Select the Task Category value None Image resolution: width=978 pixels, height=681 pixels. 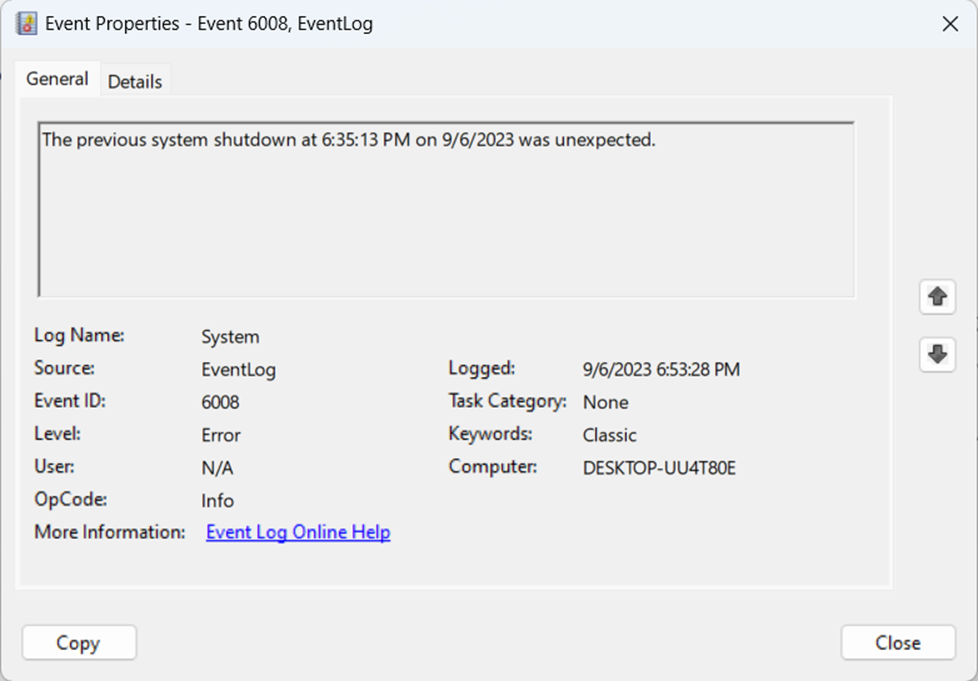pos(605,402)
